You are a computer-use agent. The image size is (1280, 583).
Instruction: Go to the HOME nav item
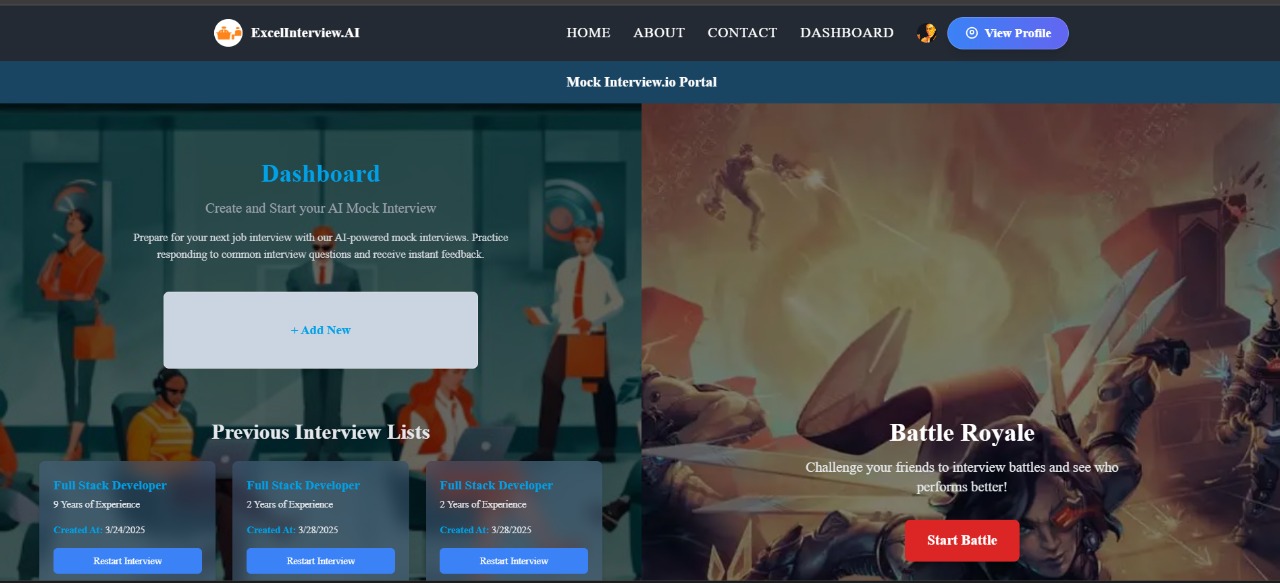[x=588, y=33]
